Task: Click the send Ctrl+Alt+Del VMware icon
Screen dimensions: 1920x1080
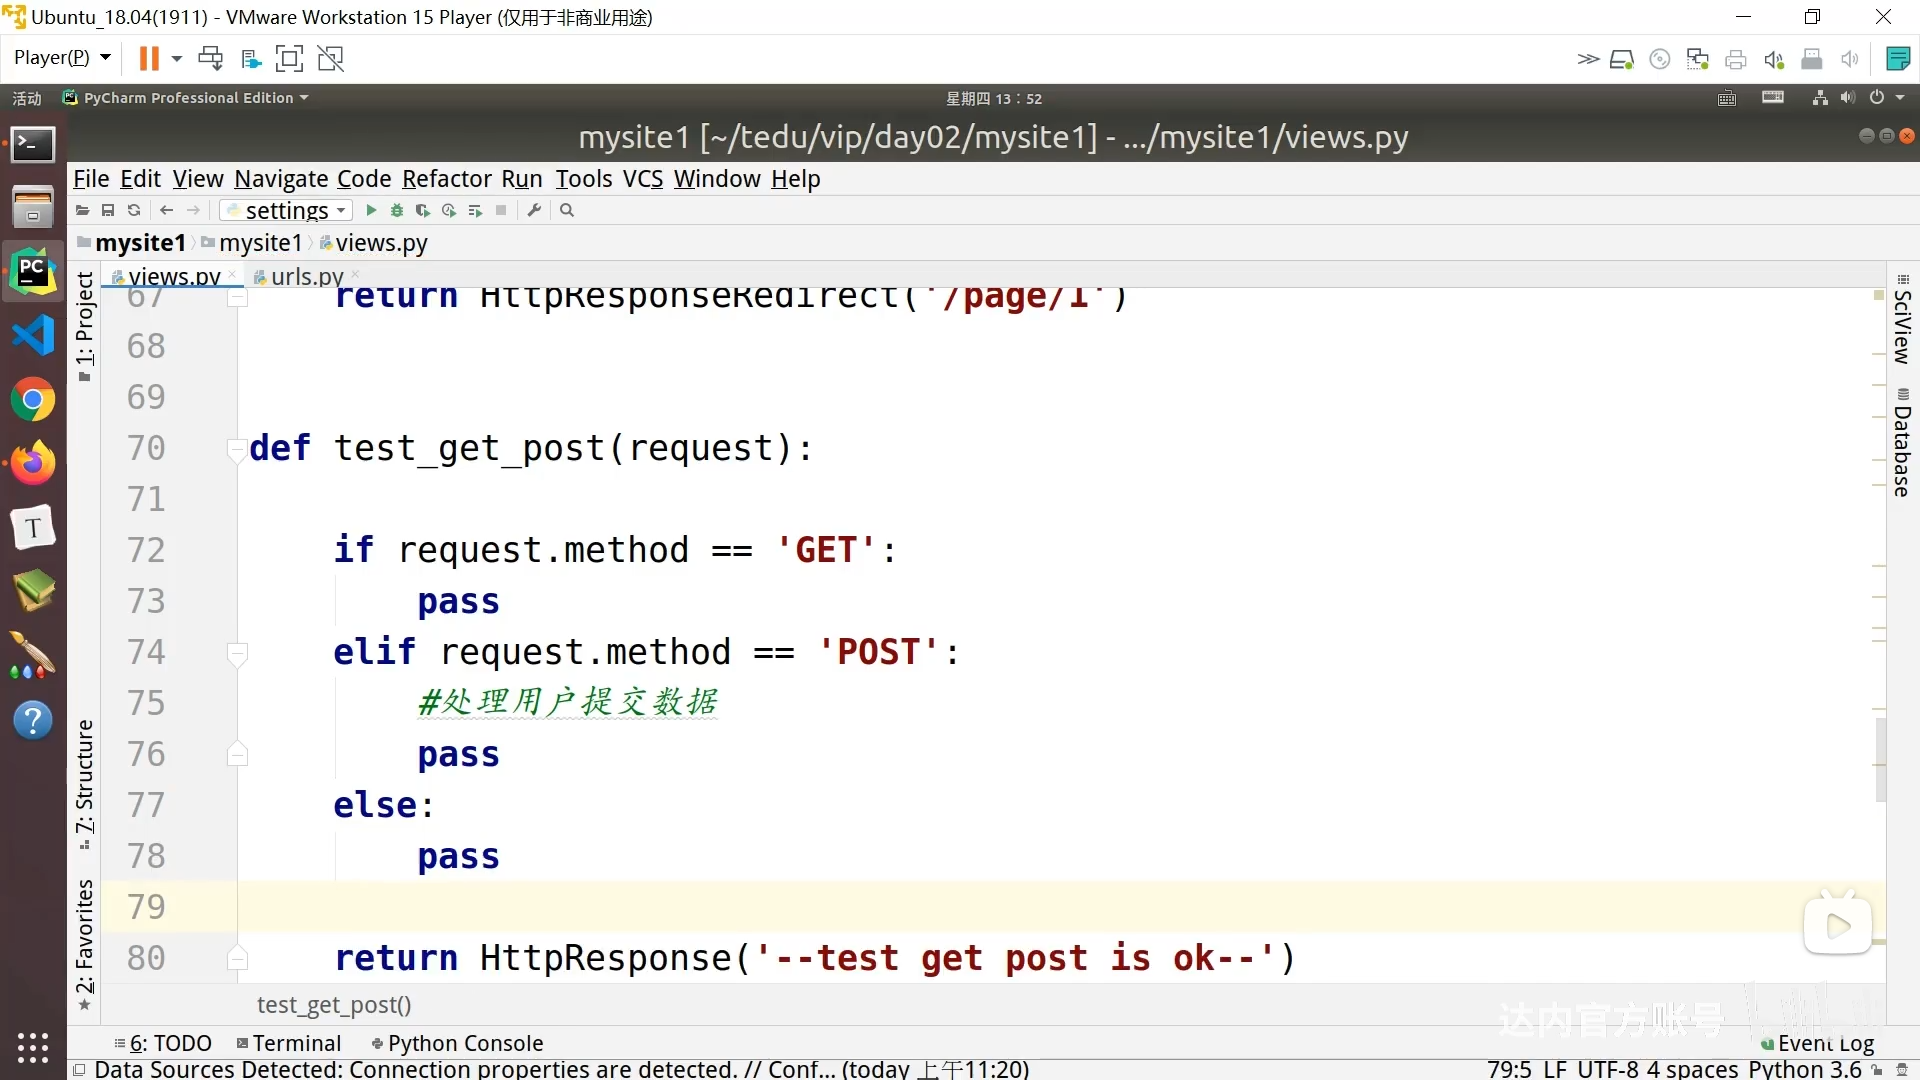Action: 211,59
